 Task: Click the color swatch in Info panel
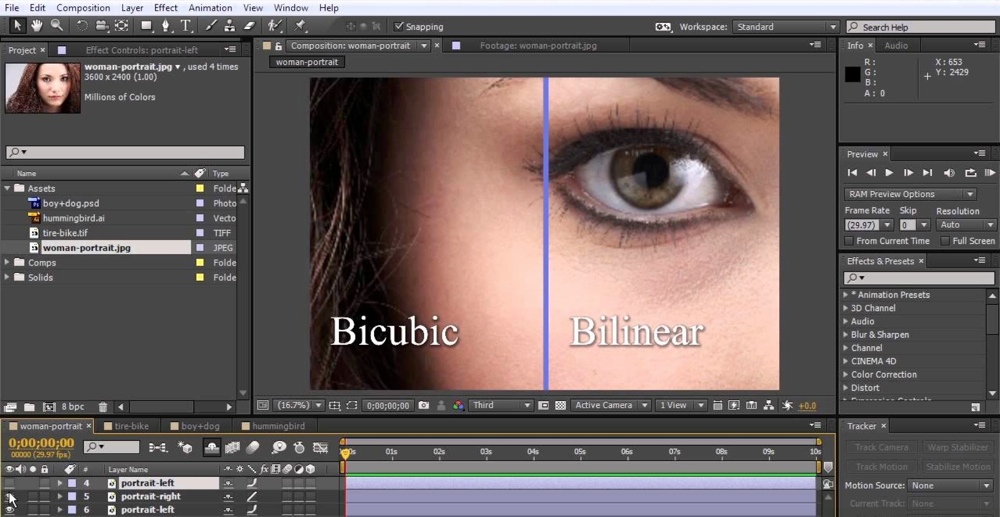(x=853, y=75)
